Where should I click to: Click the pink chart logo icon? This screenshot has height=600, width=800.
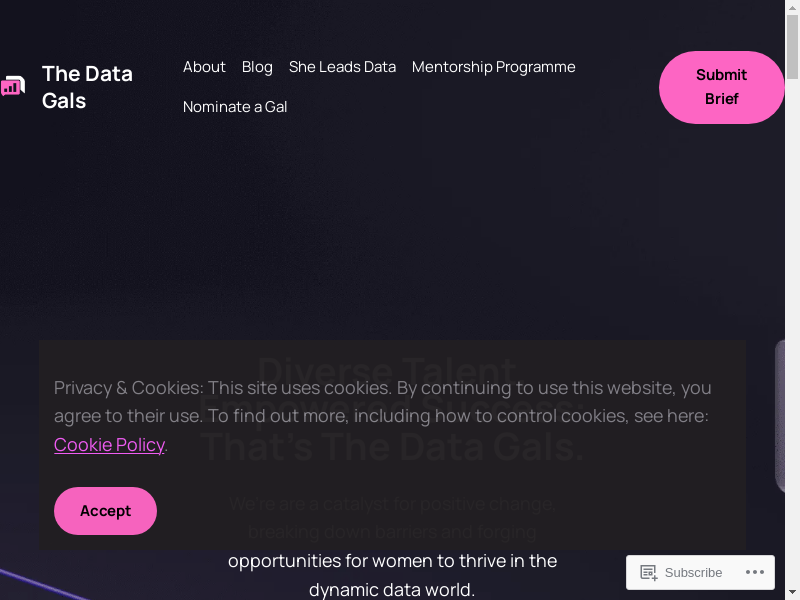pos(12,87)
